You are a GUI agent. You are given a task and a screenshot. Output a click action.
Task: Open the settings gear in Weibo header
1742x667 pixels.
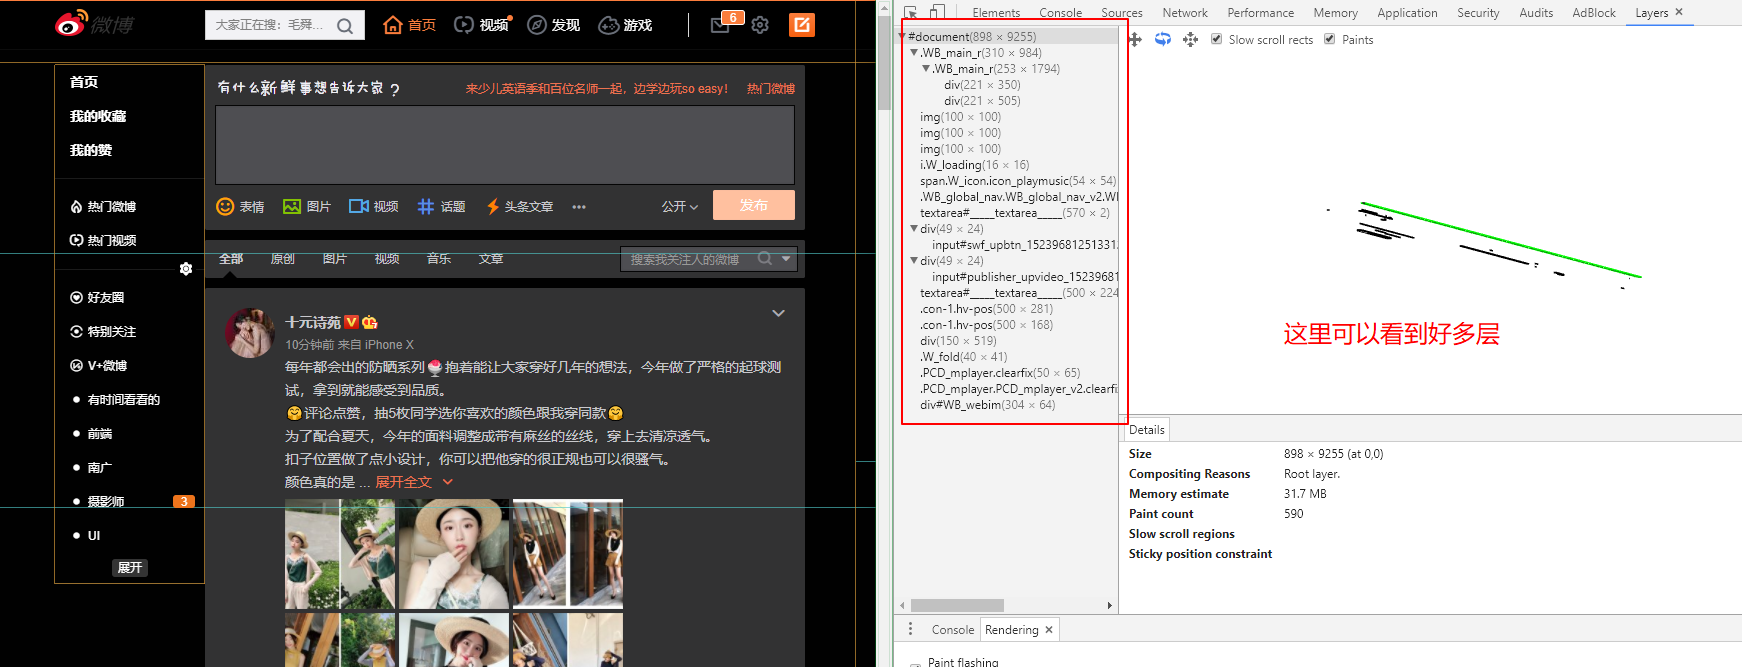760,25
